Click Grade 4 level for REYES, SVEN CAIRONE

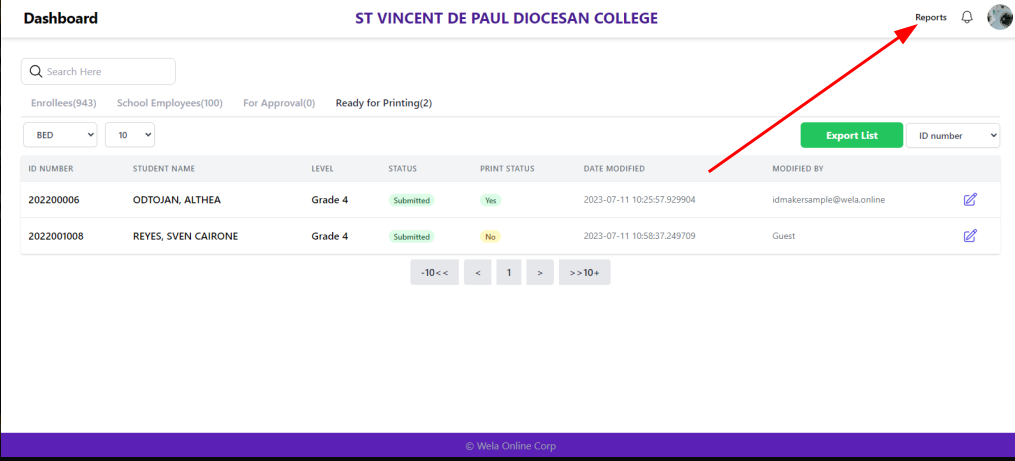tap(329, 236)
